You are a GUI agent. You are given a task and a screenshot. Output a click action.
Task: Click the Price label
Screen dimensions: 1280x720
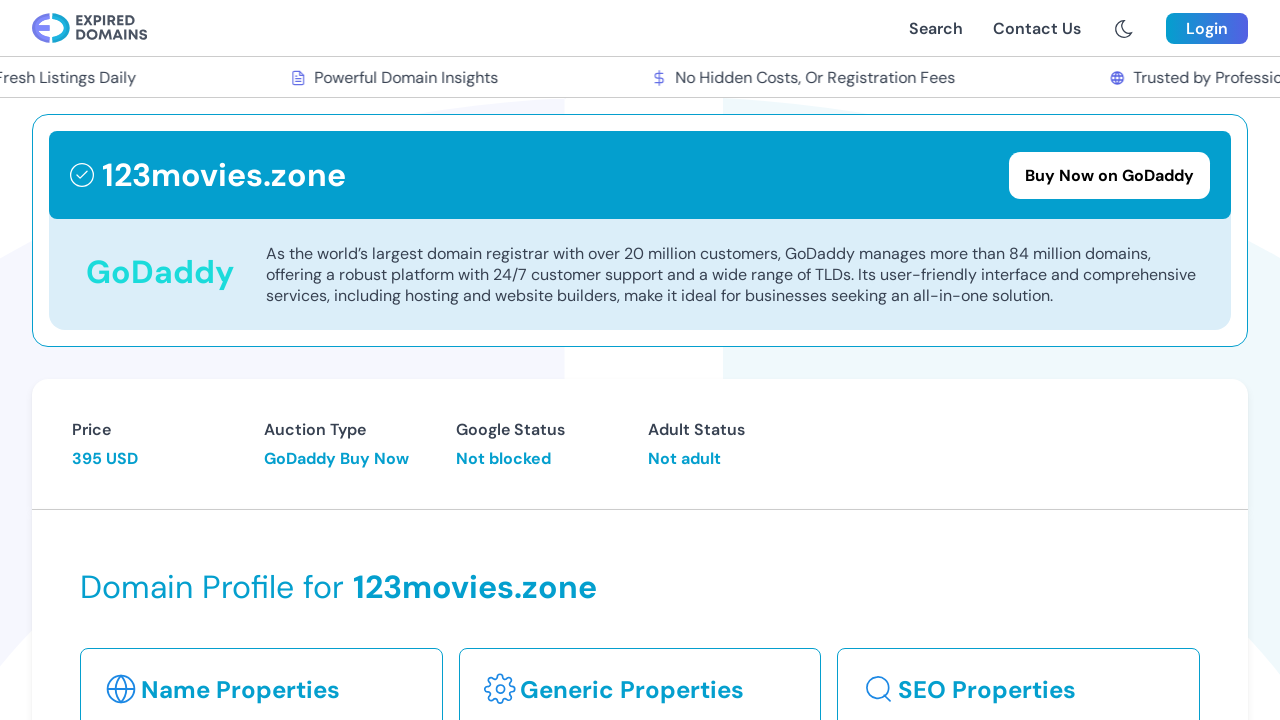click(91, 430)
